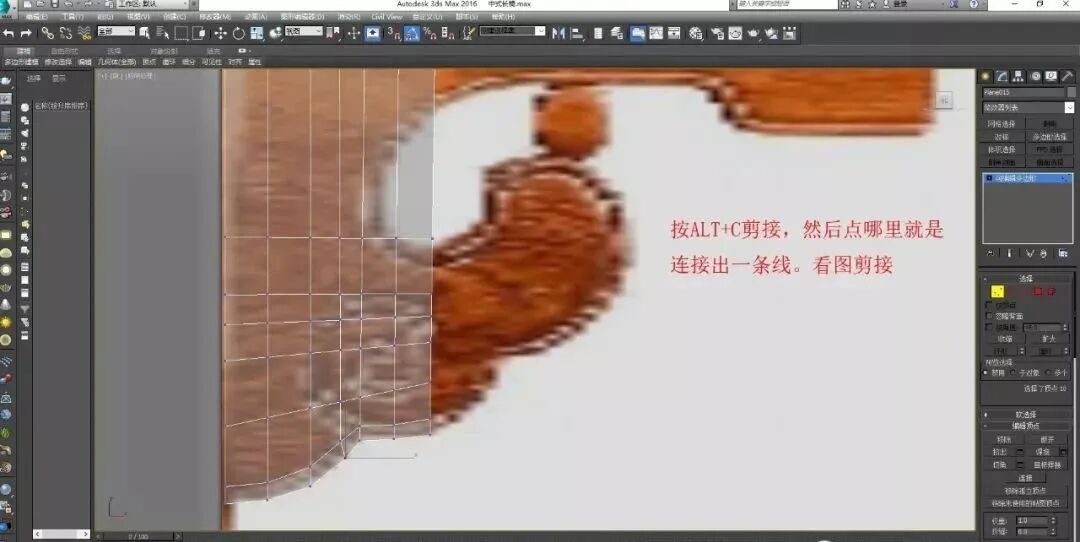
Task: Click the Unlink Selection broken-chain icon
Action: tap(65, 32)
